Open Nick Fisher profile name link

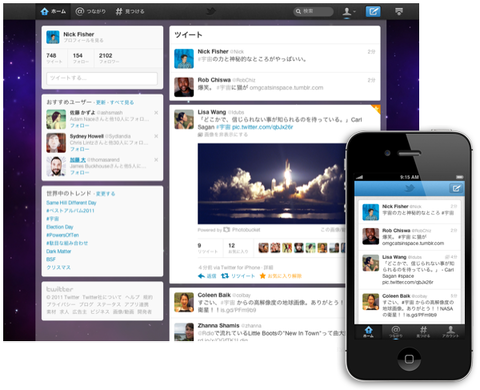79,34
